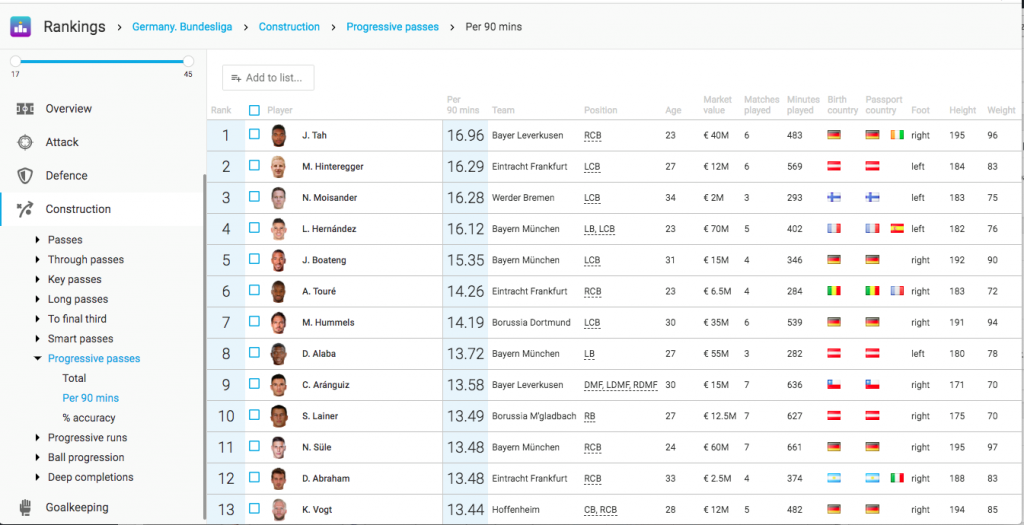This screenshot has width=1024, height=525.
Task: Open Construction breadcrumb link
Action: point(289,27)
